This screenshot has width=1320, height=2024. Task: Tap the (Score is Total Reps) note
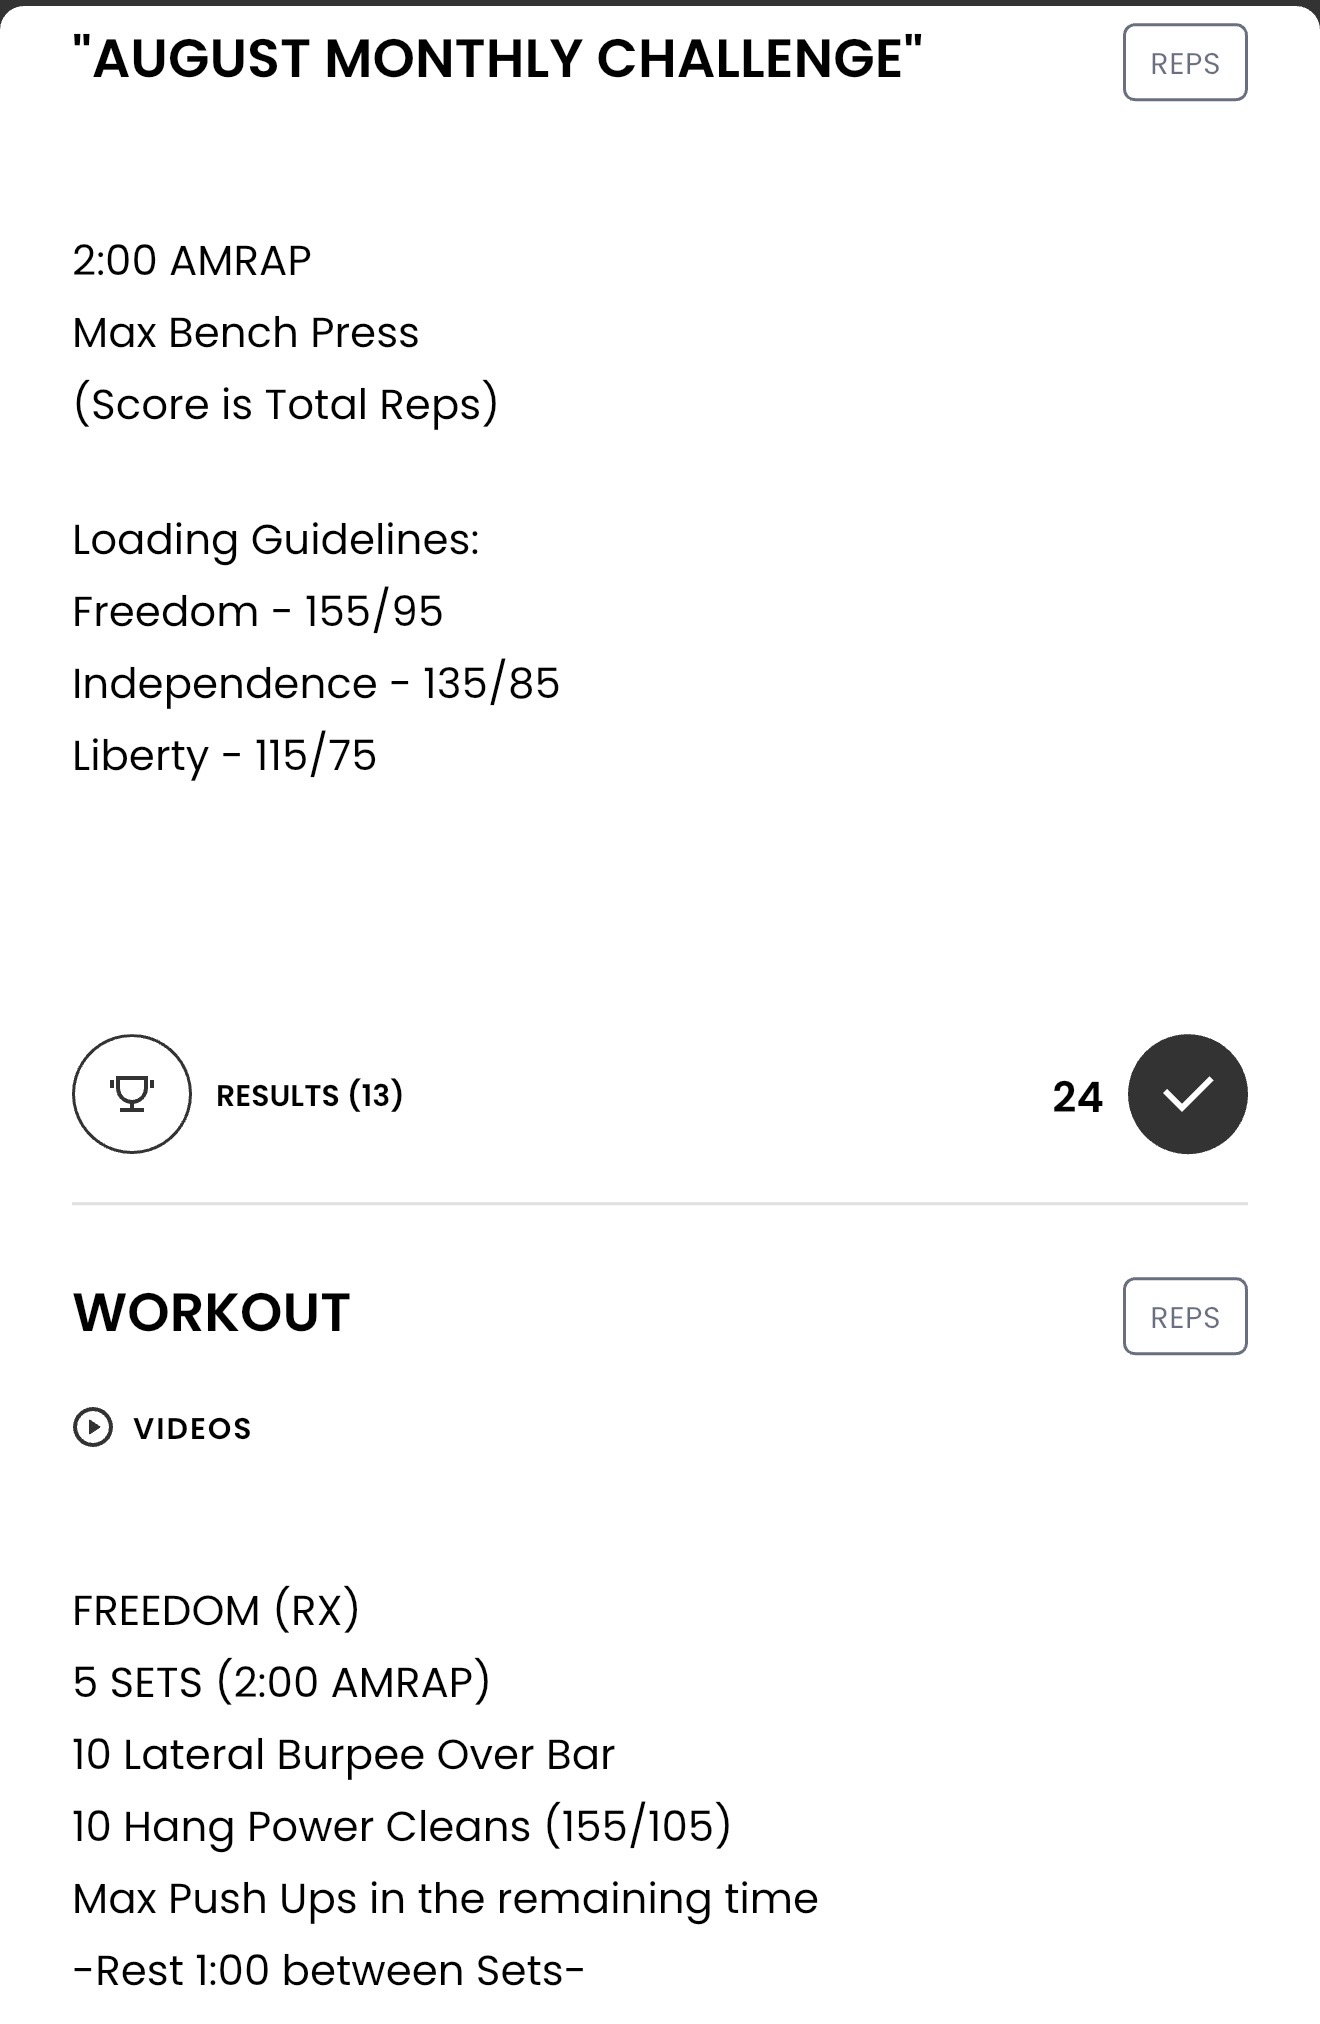pyautogui.click(x=285, y=405)
